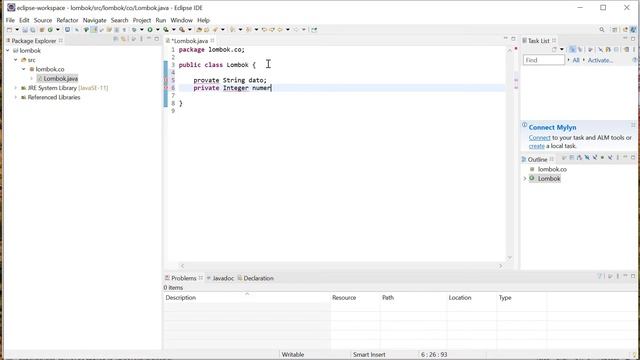Click the editor vertical scrollbar down arrow
The width and height of the screenshot is (640, 360).
click(509, 258)
